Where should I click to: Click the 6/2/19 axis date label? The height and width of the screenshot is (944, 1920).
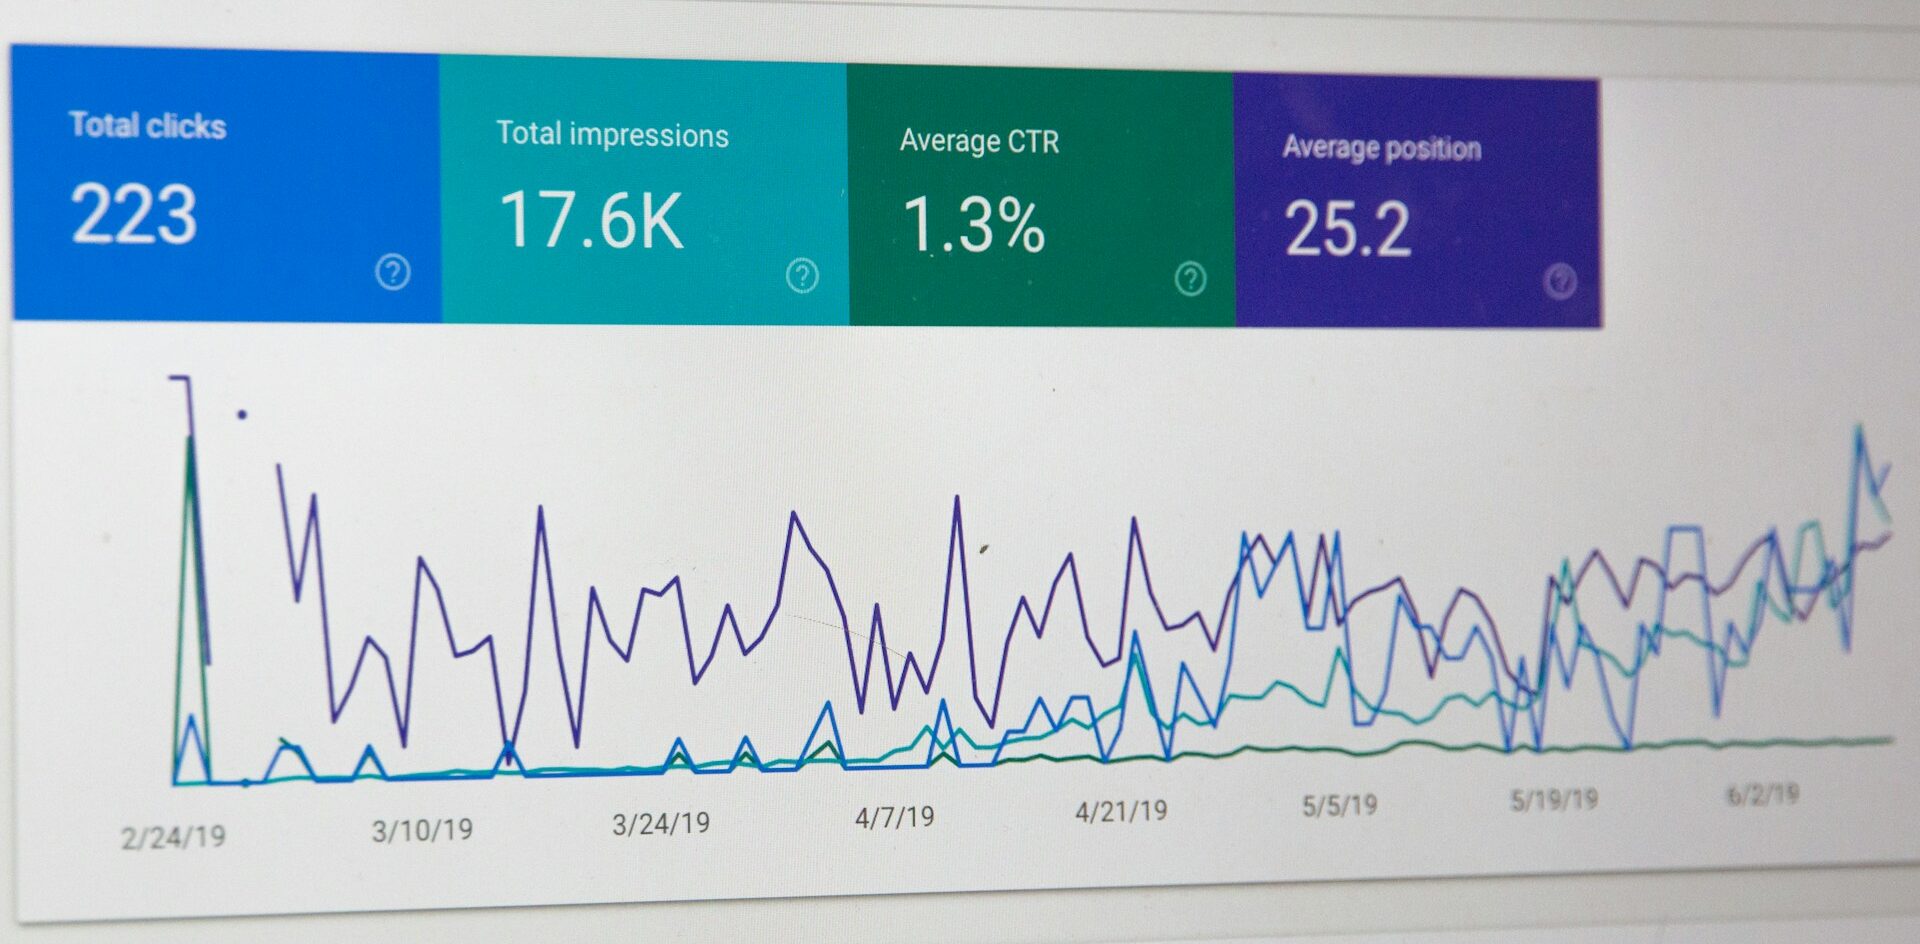(x=1762, y=795)
